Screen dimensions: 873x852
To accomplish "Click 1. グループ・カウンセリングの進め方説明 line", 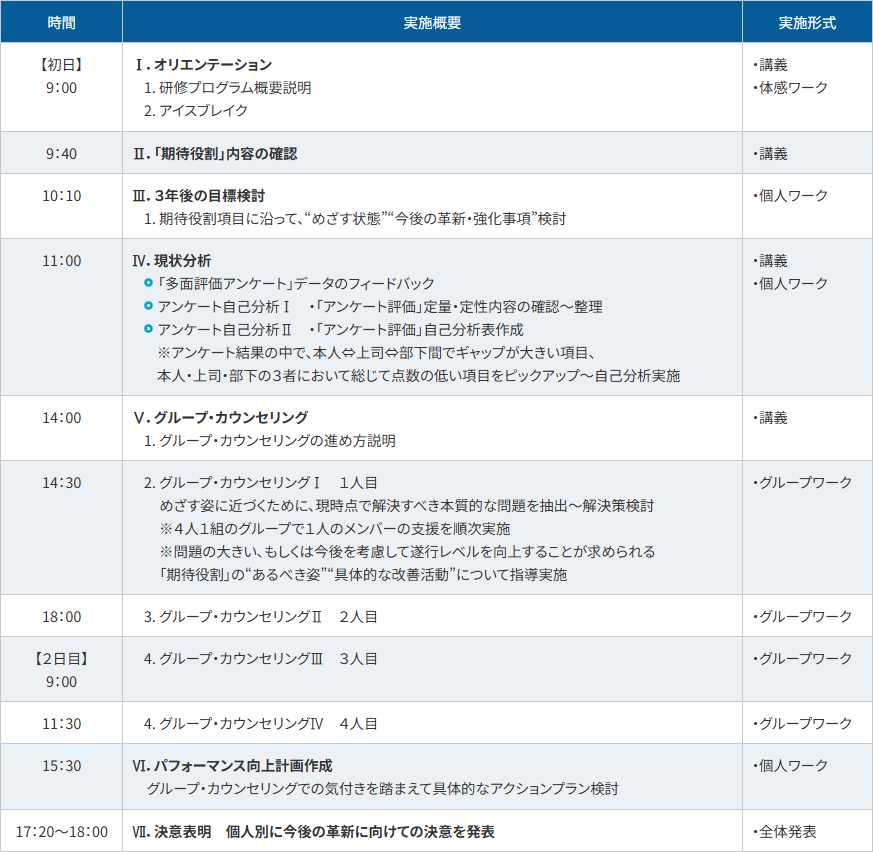I will 269,441.
